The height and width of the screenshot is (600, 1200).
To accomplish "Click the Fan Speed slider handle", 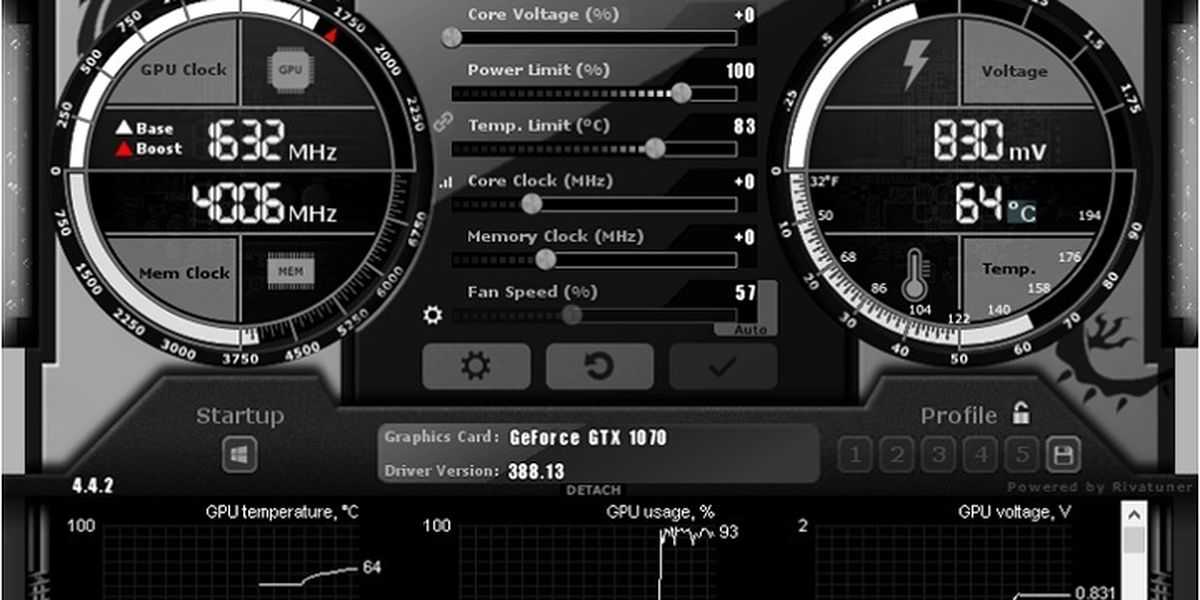I will (x=572, y=315).
